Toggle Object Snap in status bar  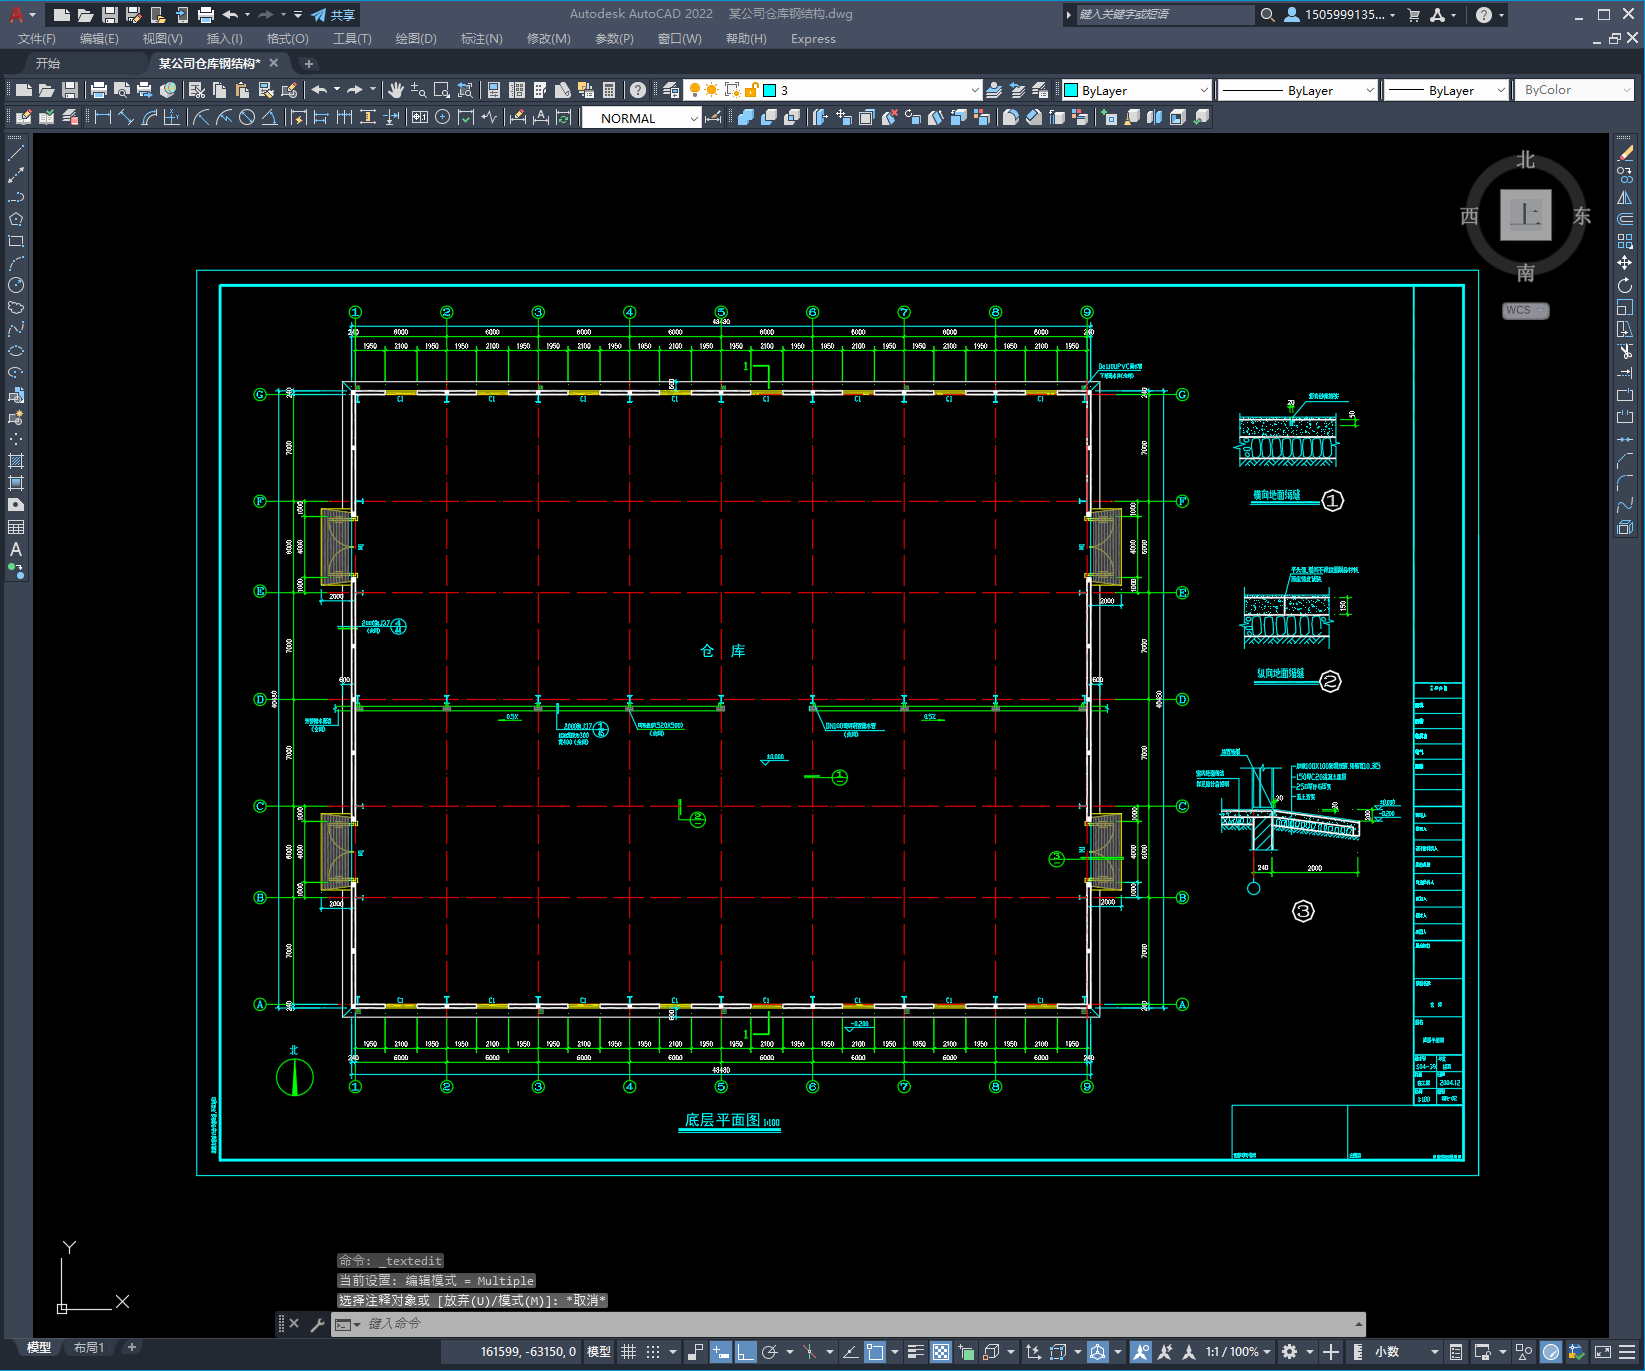tap(875, 1352)
